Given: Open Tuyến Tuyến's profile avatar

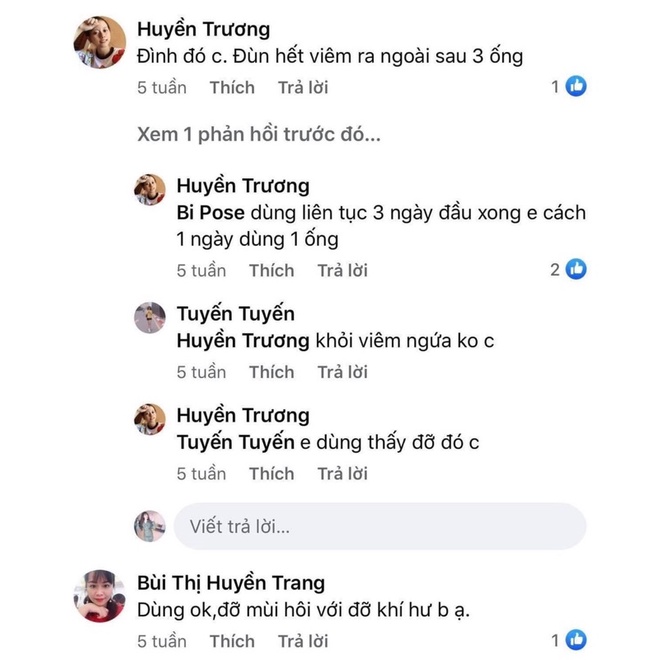Looking at the screenshot, I should click(x=150, y=317).
